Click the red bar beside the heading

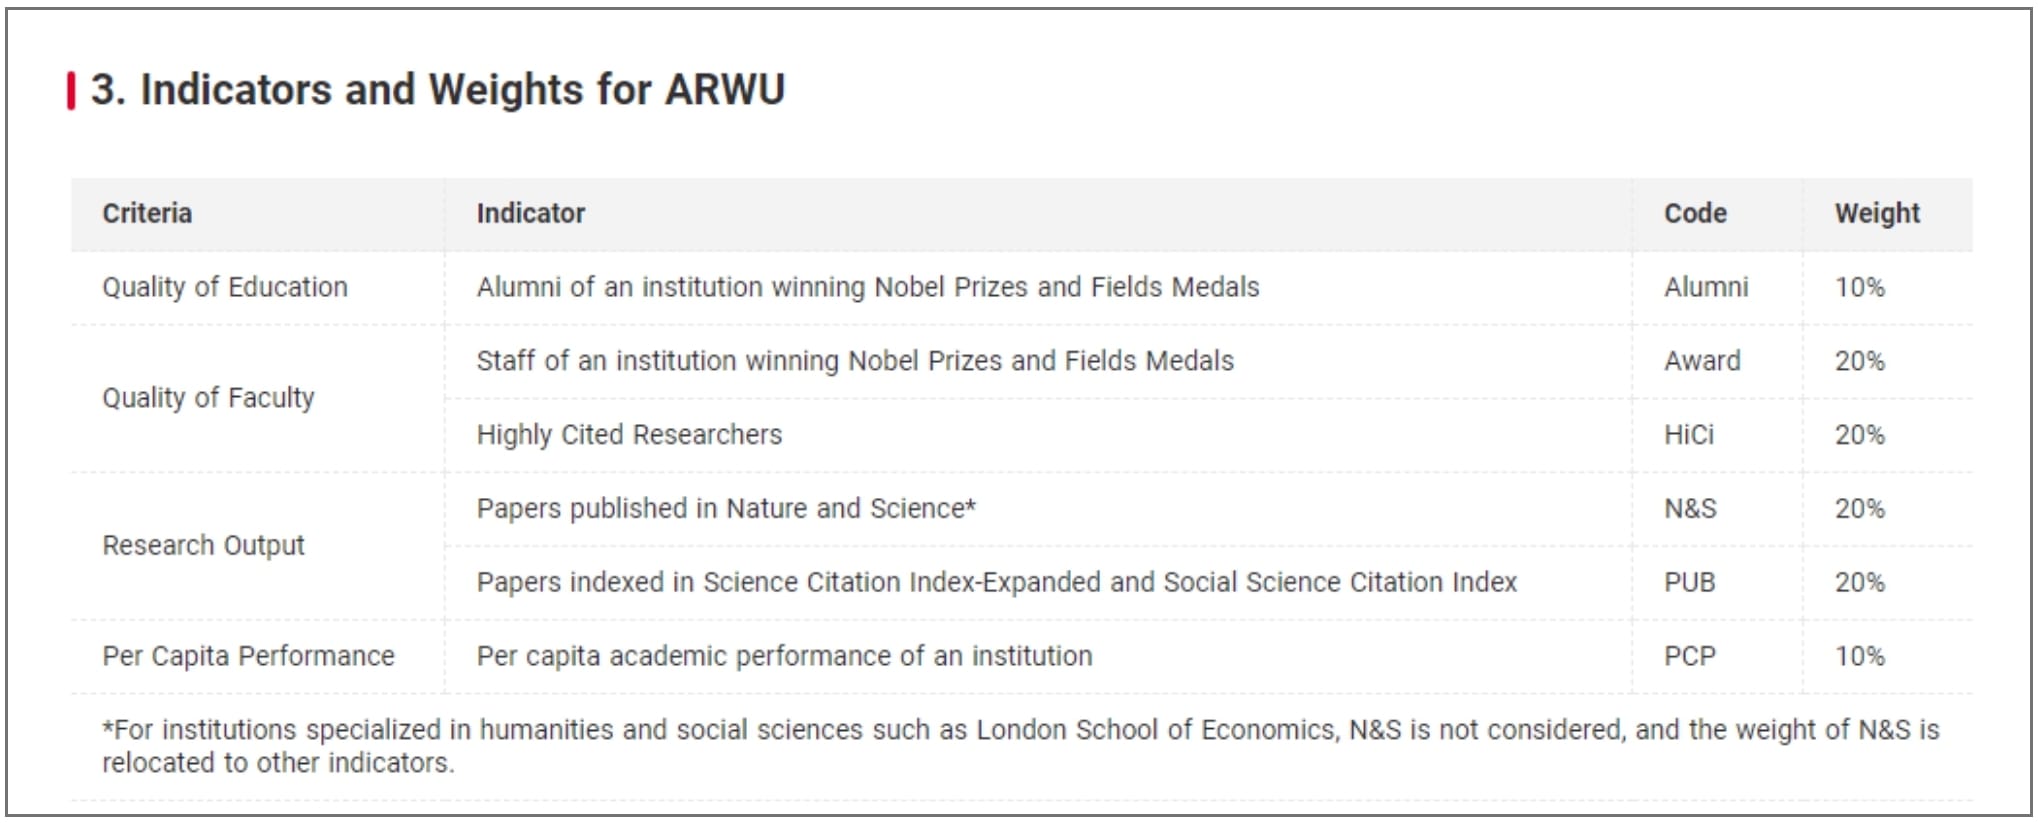[x=71, y=91]
